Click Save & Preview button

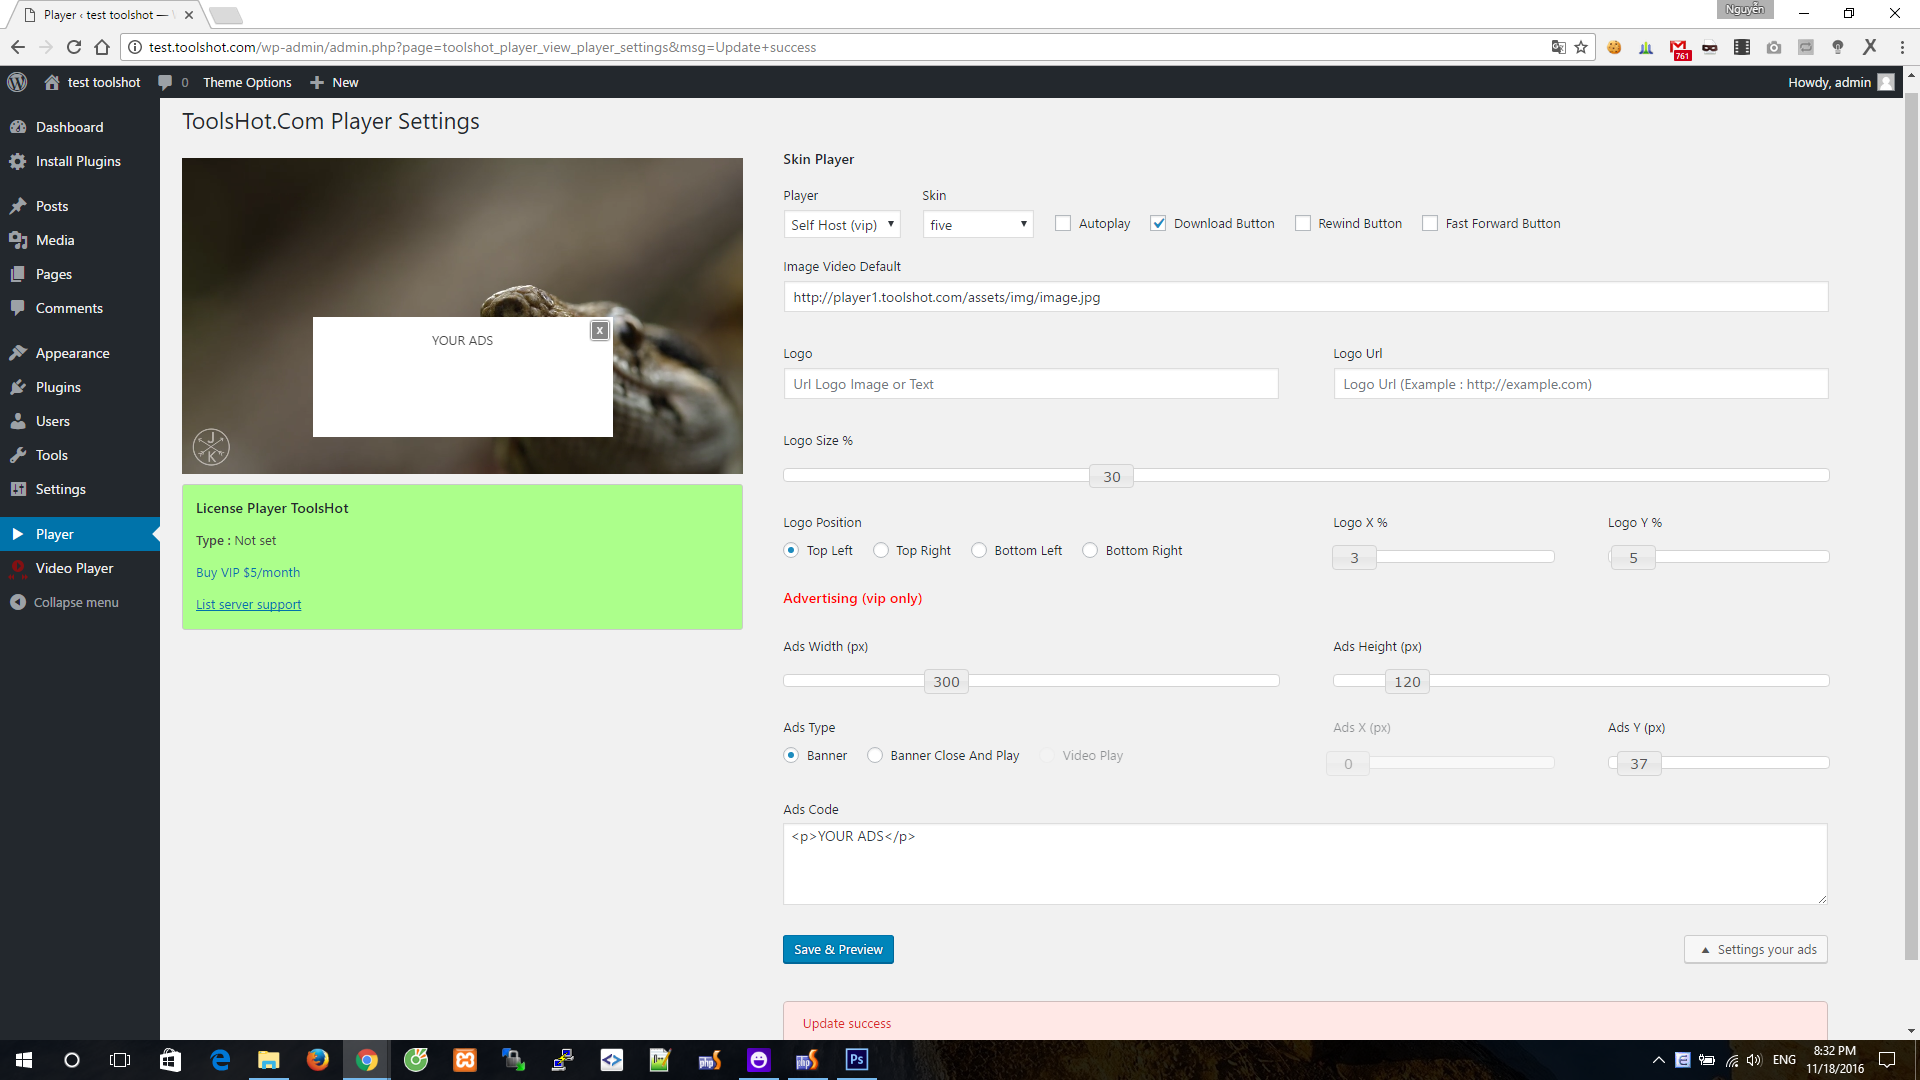pyautogui.click(x=838, y=950)
